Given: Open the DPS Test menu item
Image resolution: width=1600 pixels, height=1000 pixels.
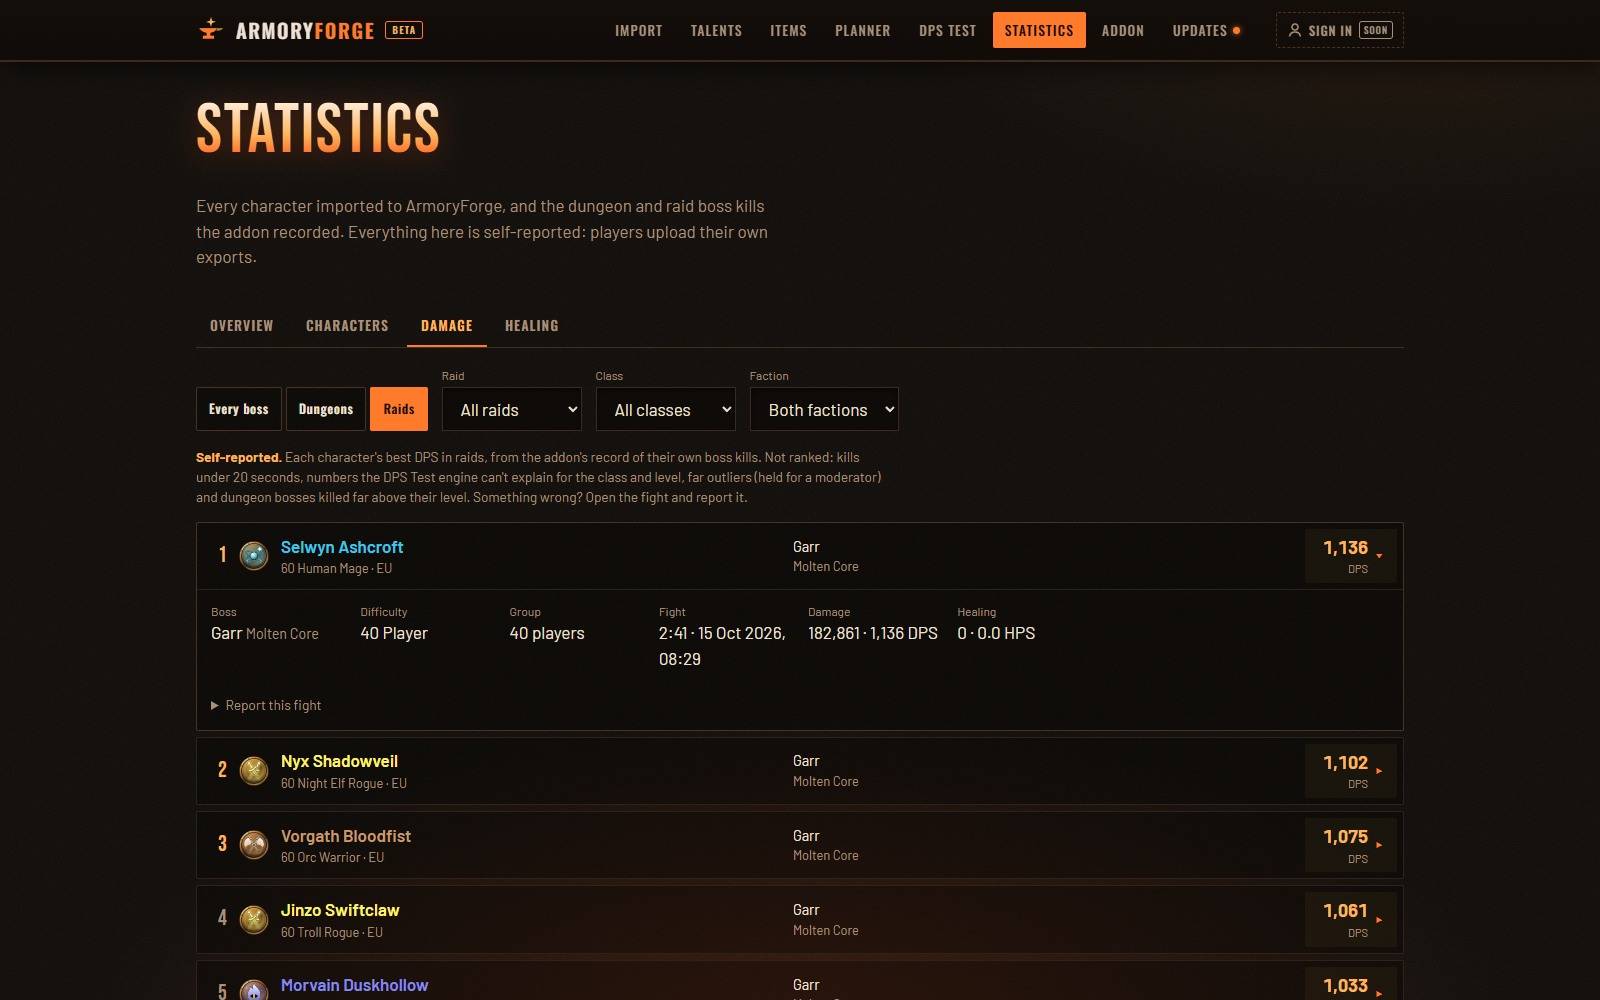Looking at the screenshot, I should 947,30.
